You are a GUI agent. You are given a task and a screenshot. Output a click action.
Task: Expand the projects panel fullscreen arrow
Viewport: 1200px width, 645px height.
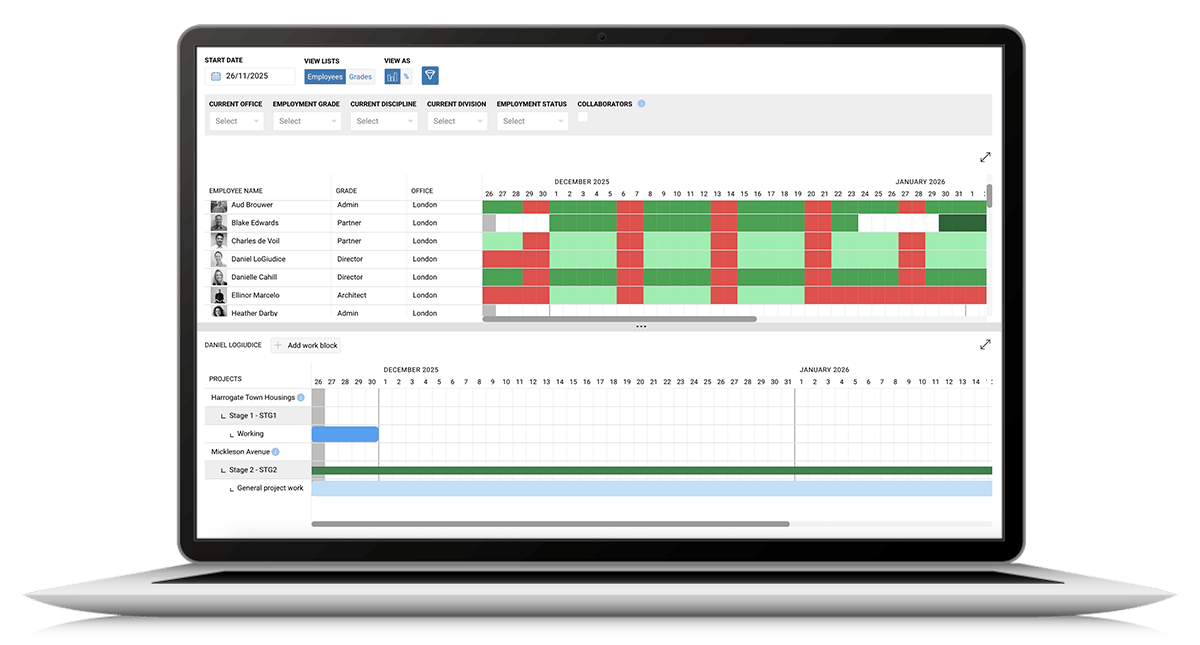985,344
